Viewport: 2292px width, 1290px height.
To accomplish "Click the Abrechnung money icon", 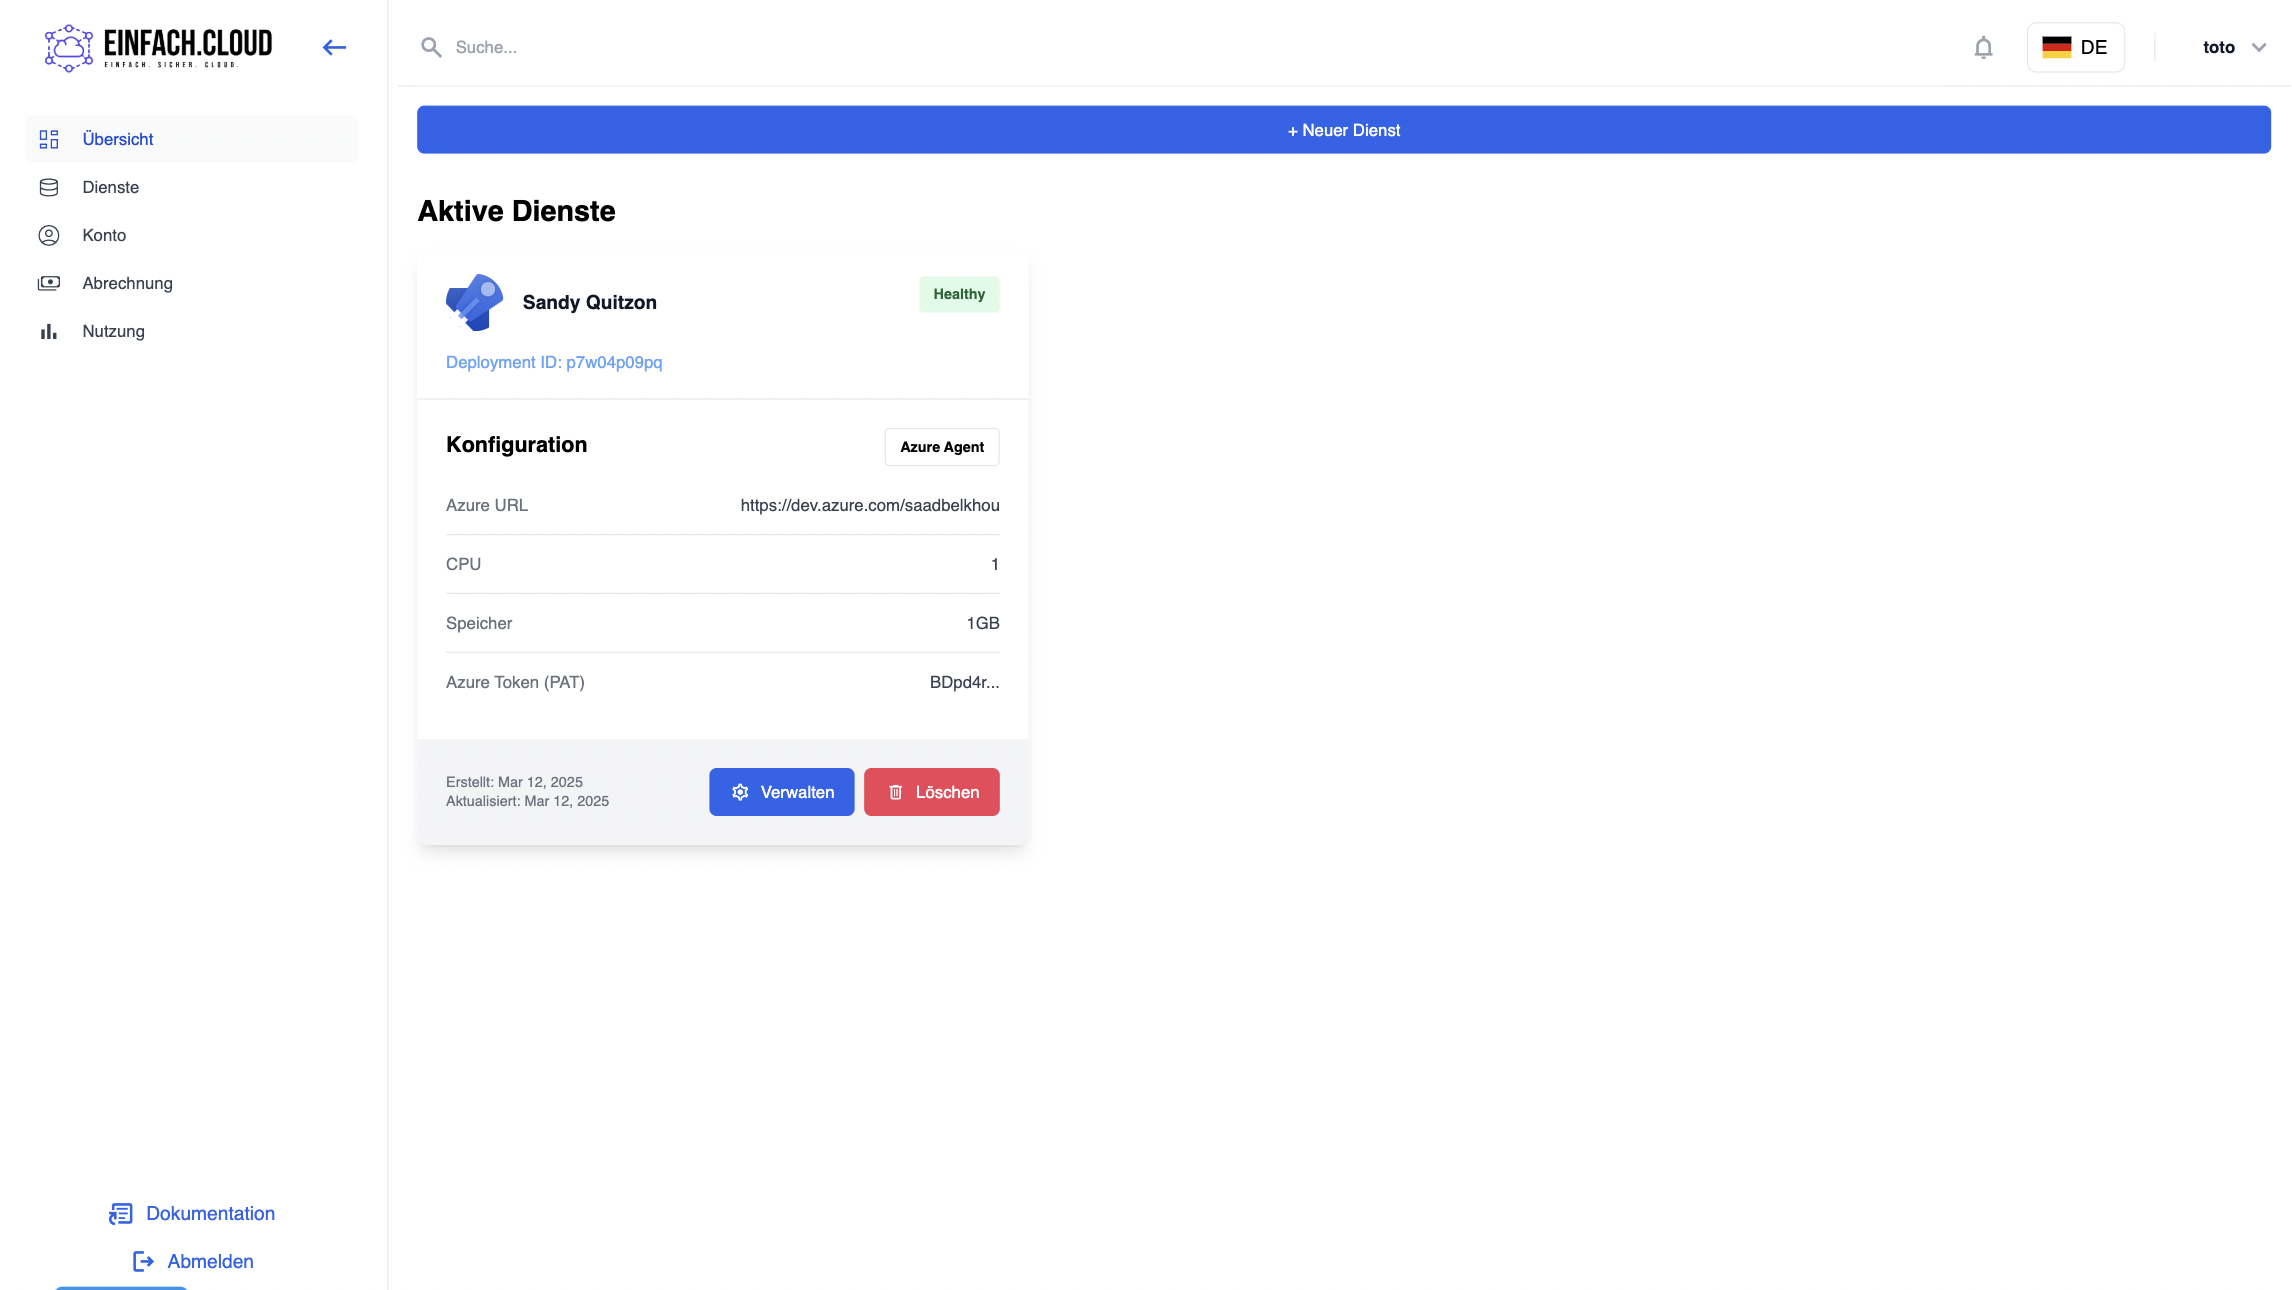I will point(49,283).
